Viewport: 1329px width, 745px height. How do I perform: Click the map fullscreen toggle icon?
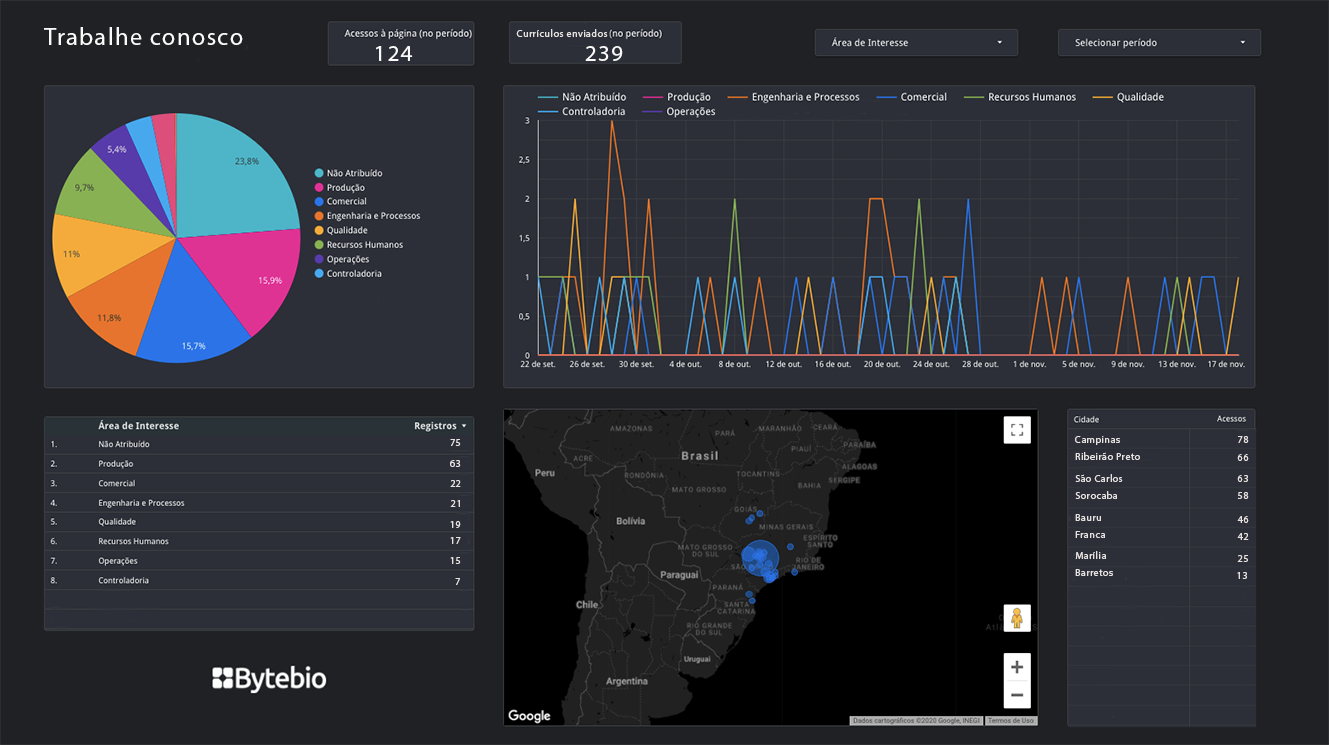(1016, 429)
